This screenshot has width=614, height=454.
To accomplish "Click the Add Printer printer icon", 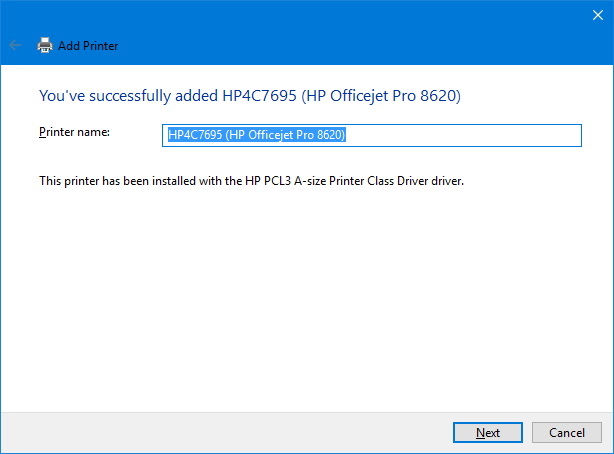I will click(45, 45).
